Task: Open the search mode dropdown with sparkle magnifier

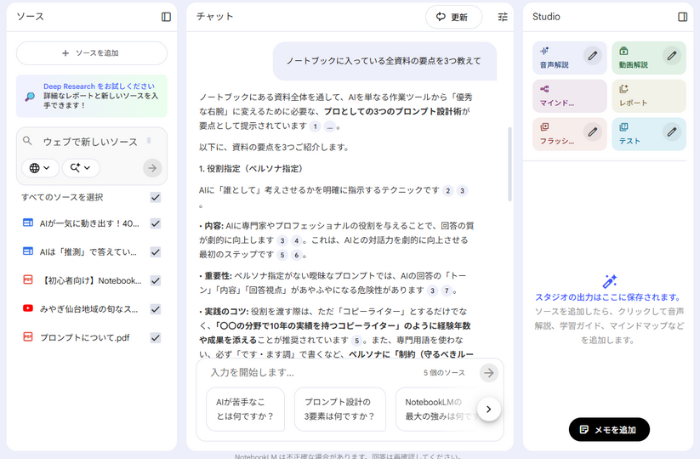Action: pos(80,168)
